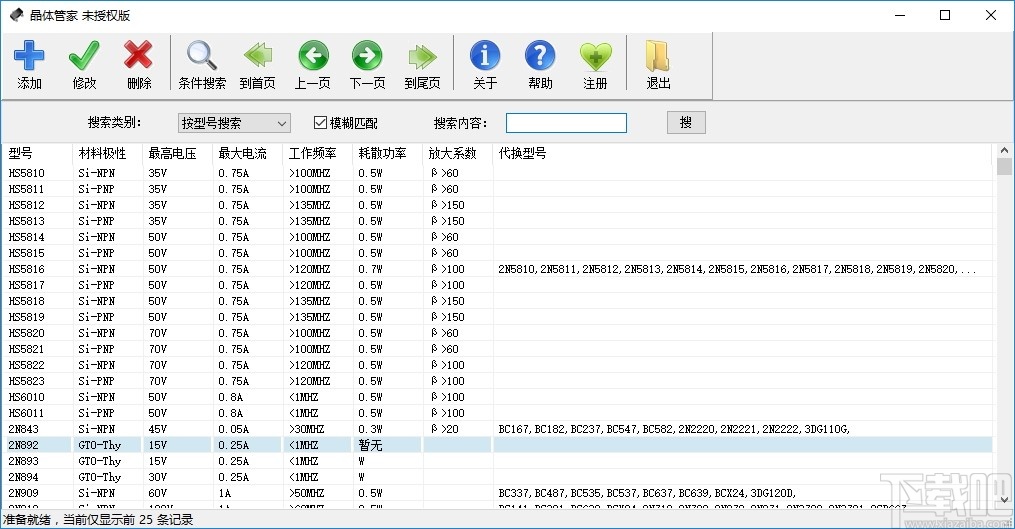Click the 工作频率 column header
Screen dimensions: 1015x529
click(312, 153)
